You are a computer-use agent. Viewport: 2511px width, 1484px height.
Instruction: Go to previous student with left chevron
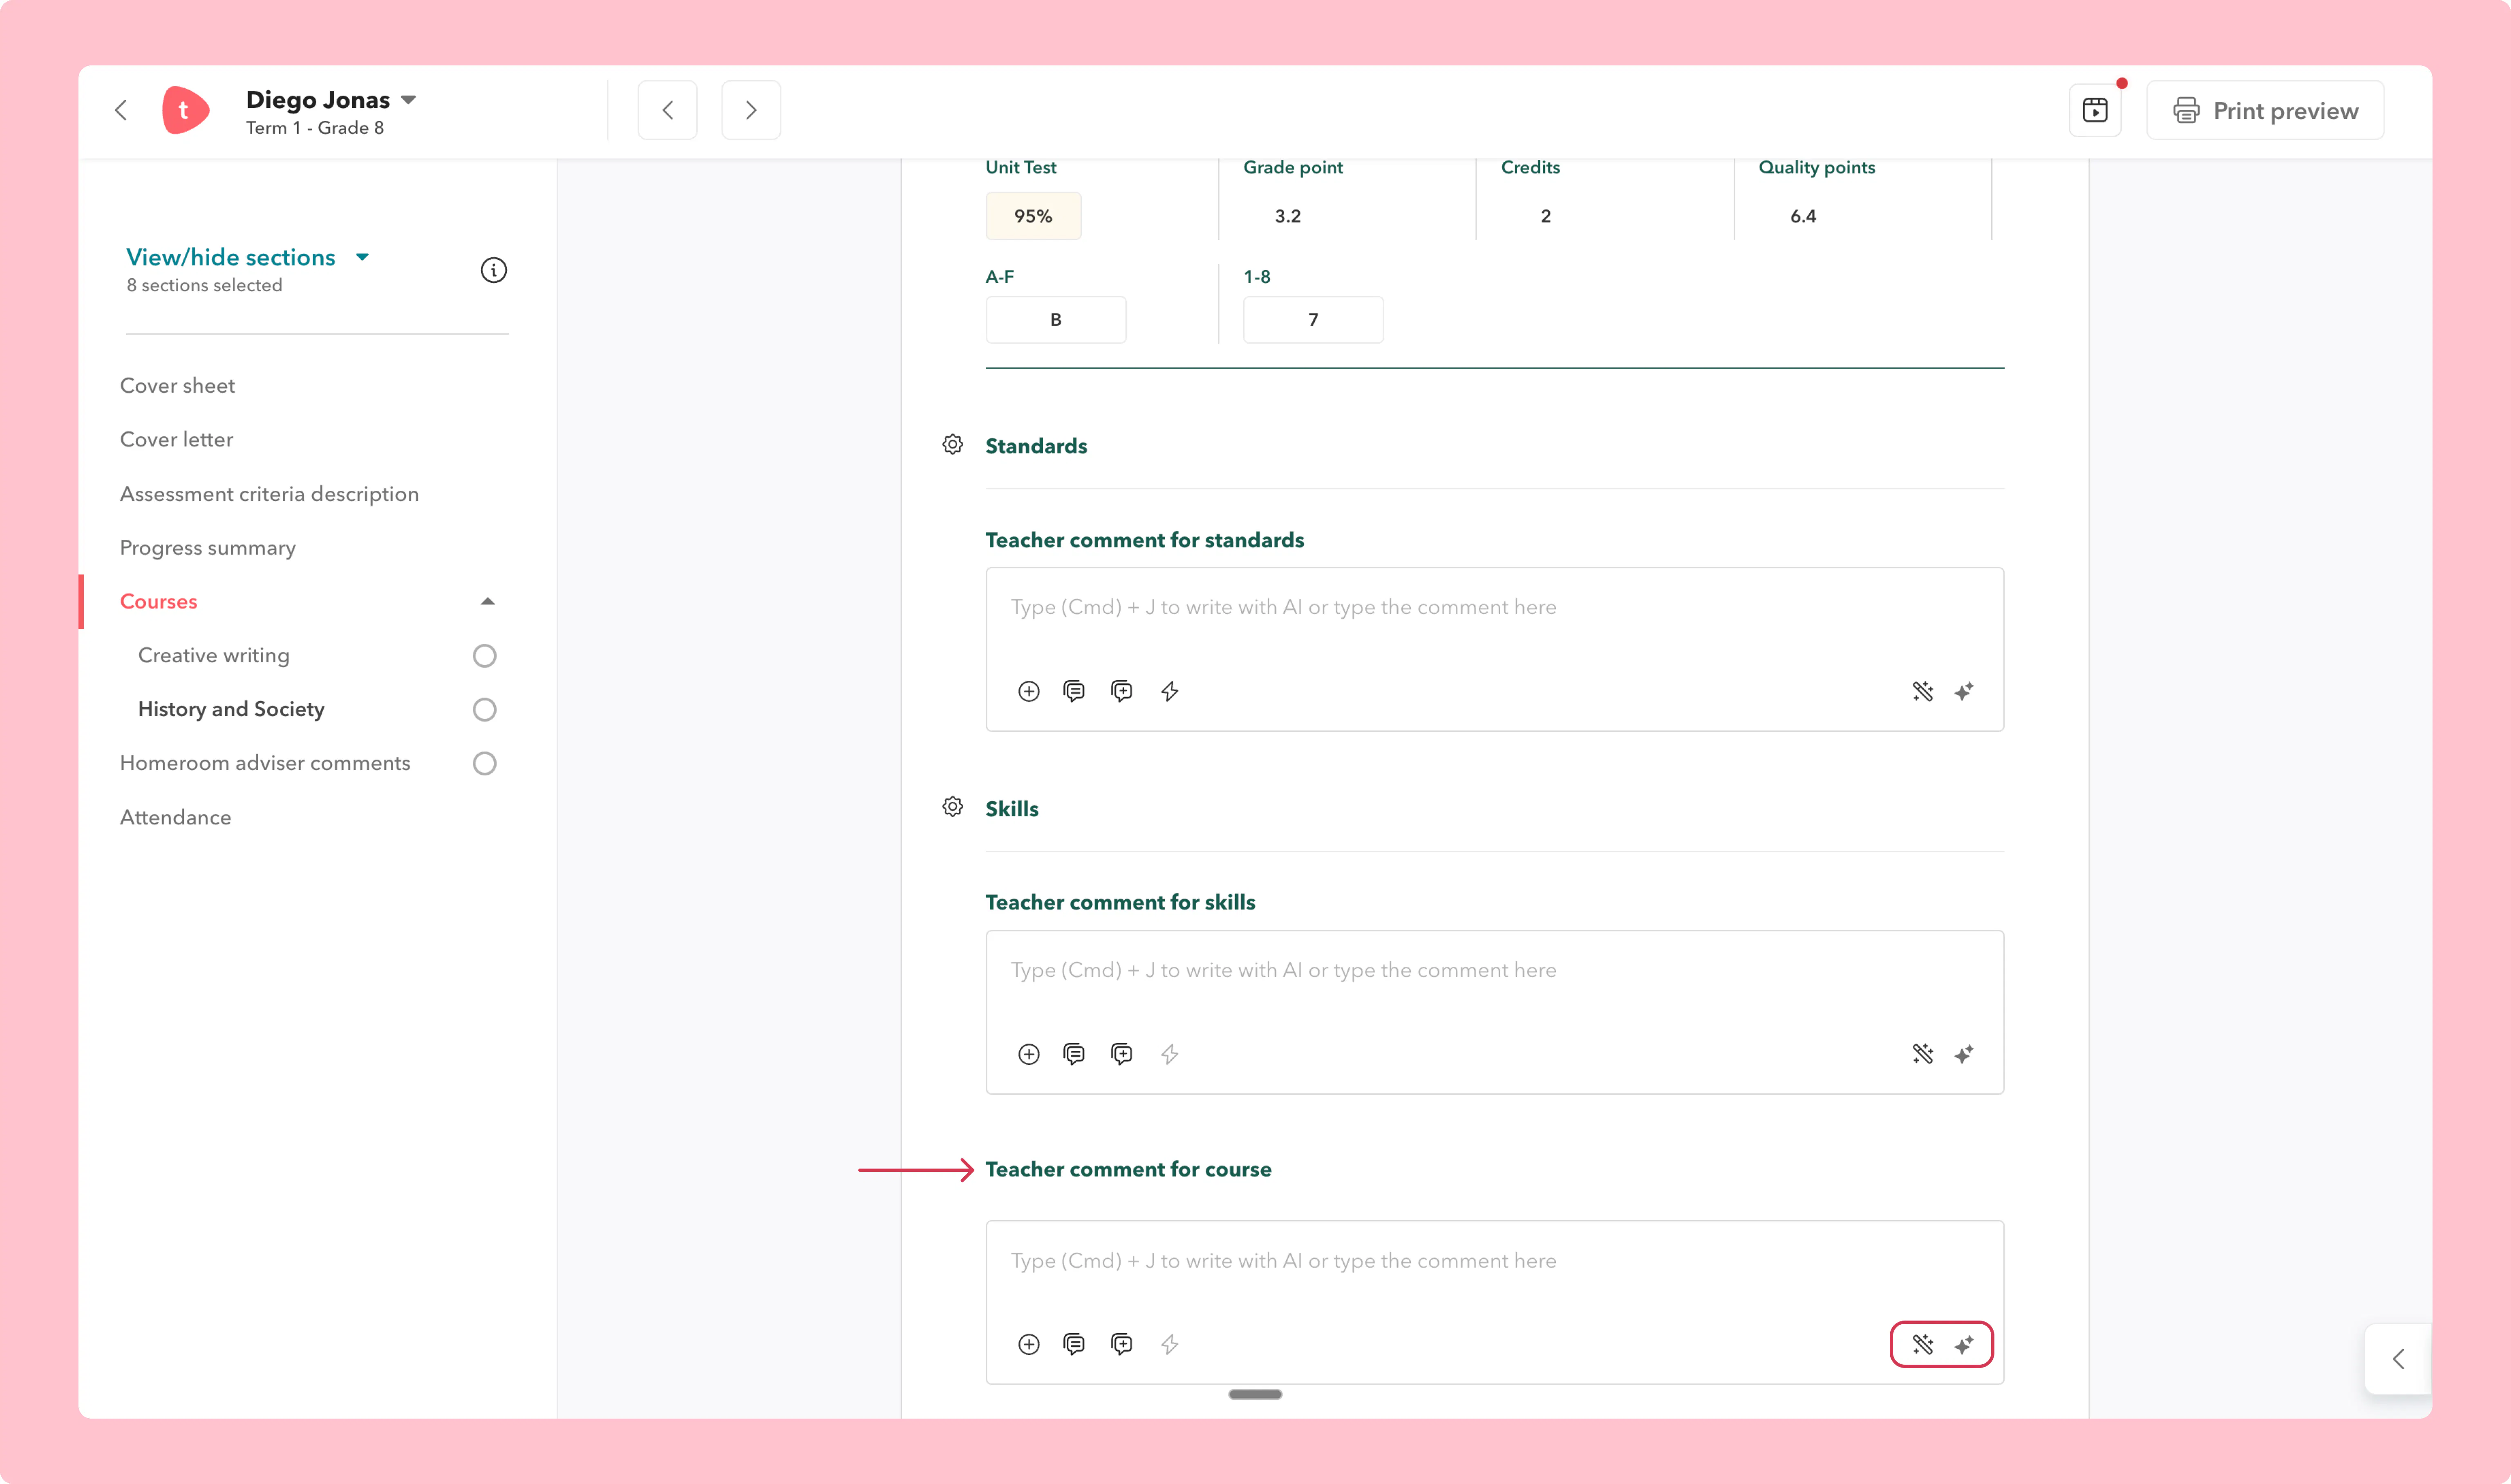click(667, 110)
